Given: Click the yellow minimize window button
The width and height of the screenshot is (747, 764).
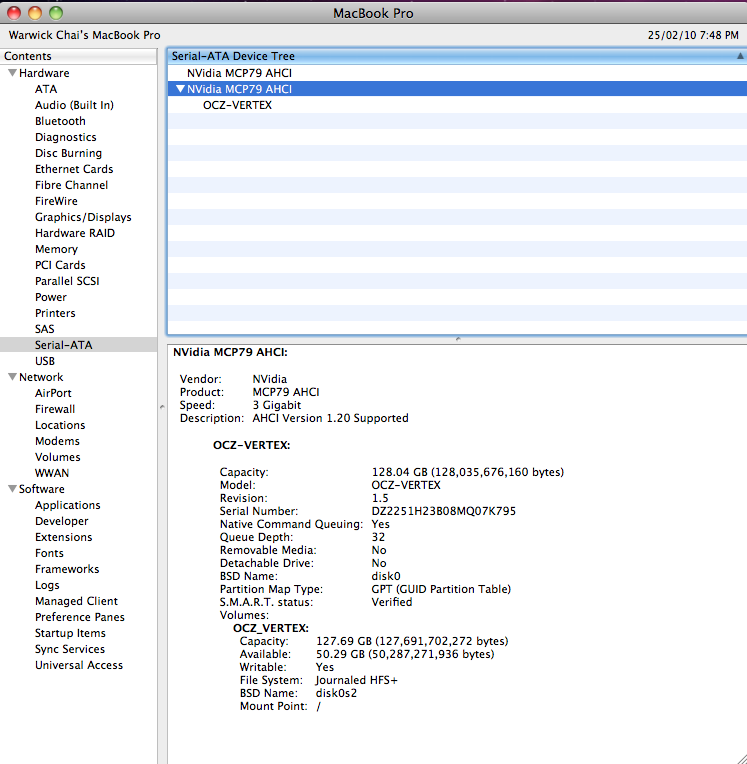Looking at the screenshot, I should (35, 13).
